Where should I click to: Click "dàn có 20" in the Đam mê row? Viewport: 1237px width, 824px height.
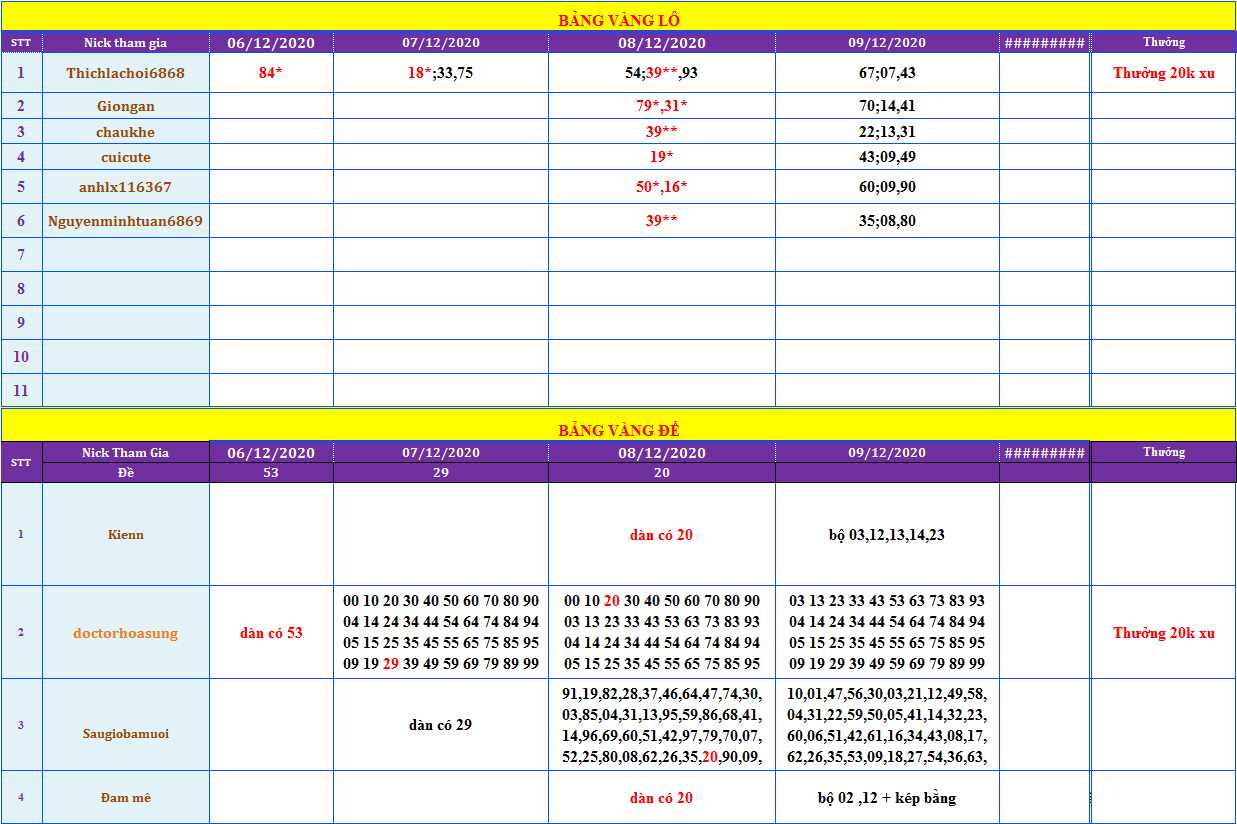662,798
